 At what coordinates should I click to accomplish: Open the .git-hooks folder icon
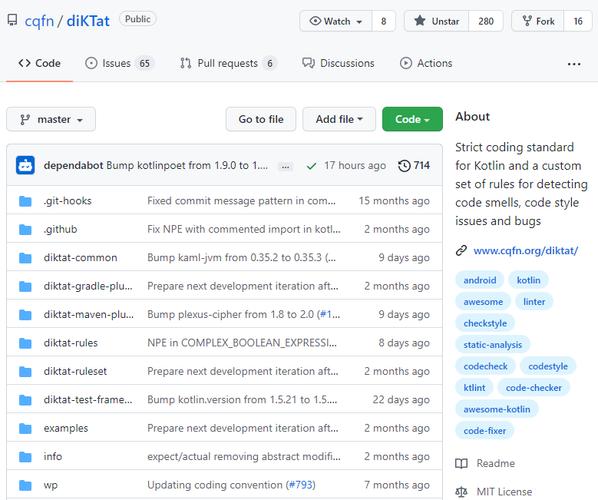click(x=25, y=201)
